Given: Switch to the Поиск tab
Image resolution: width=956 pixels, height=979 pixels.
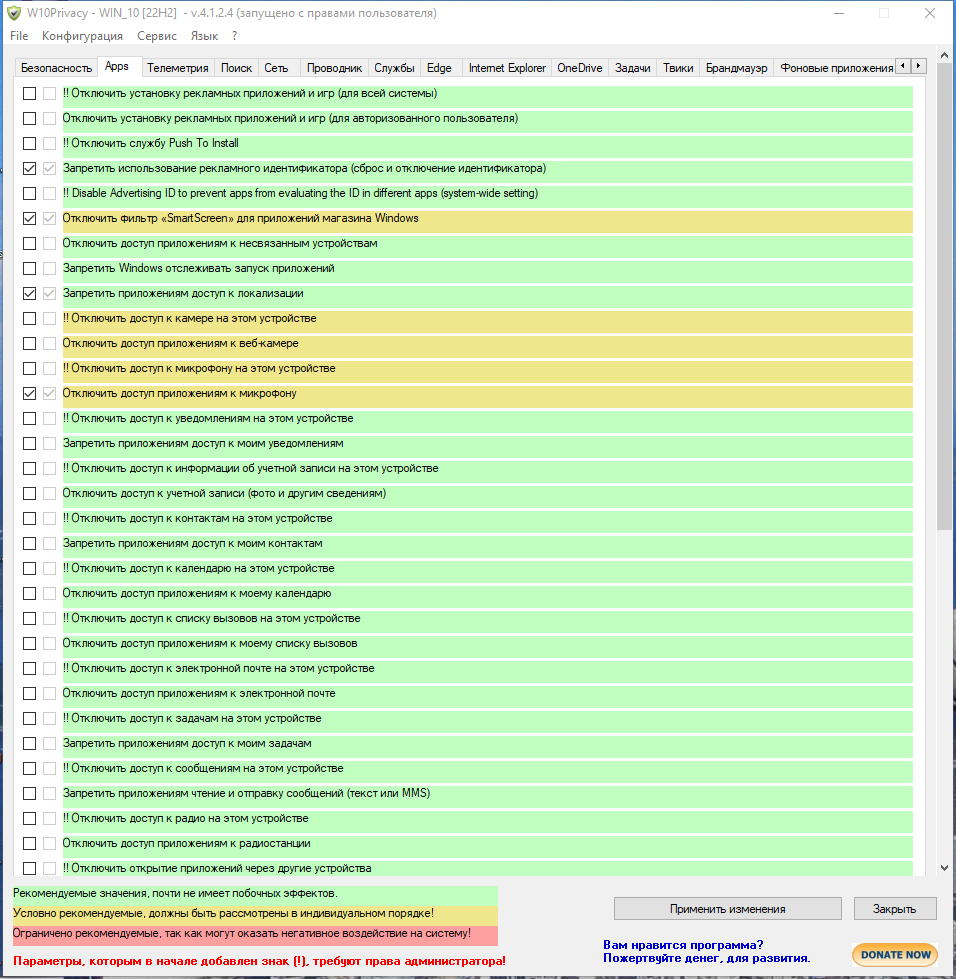Looking at the screenshot, I should (236, 68).
